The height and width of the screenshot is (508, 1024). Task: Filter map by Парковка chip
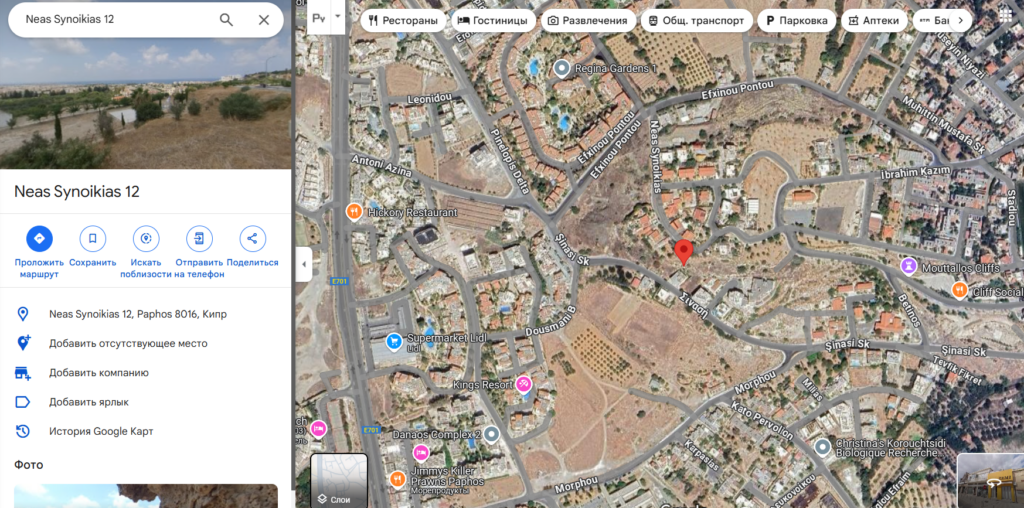coord(796,20)
